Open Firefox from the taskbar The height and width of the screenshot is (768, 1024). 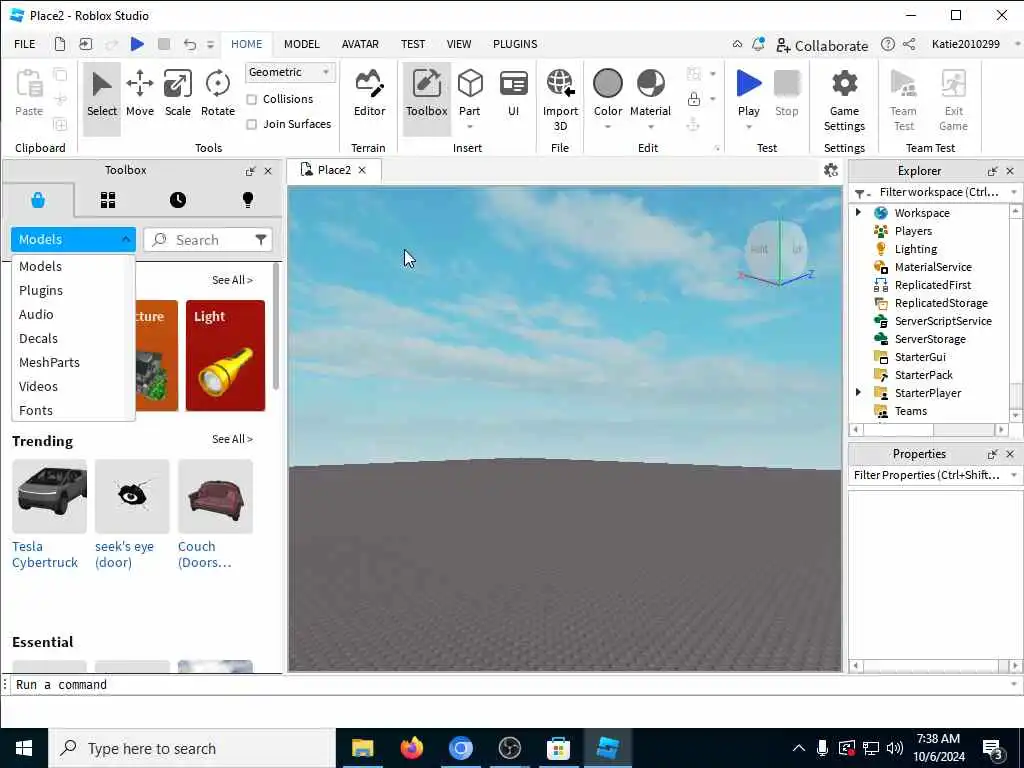(411, 748)
